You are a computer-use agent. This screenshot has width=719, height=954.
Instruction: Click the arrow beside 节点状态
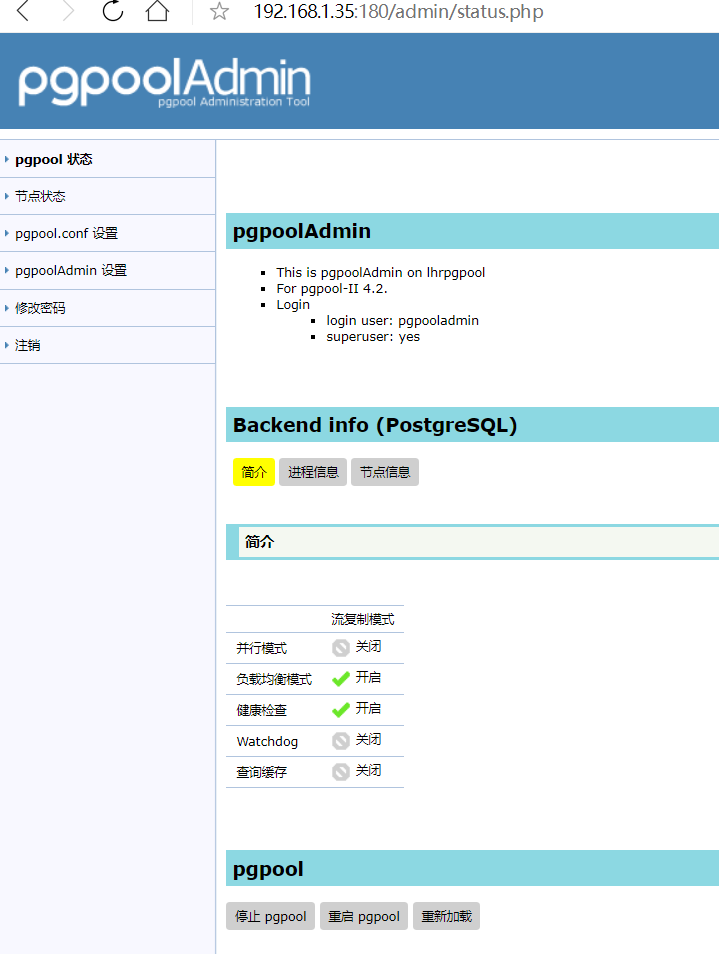(x=7, y=196)
